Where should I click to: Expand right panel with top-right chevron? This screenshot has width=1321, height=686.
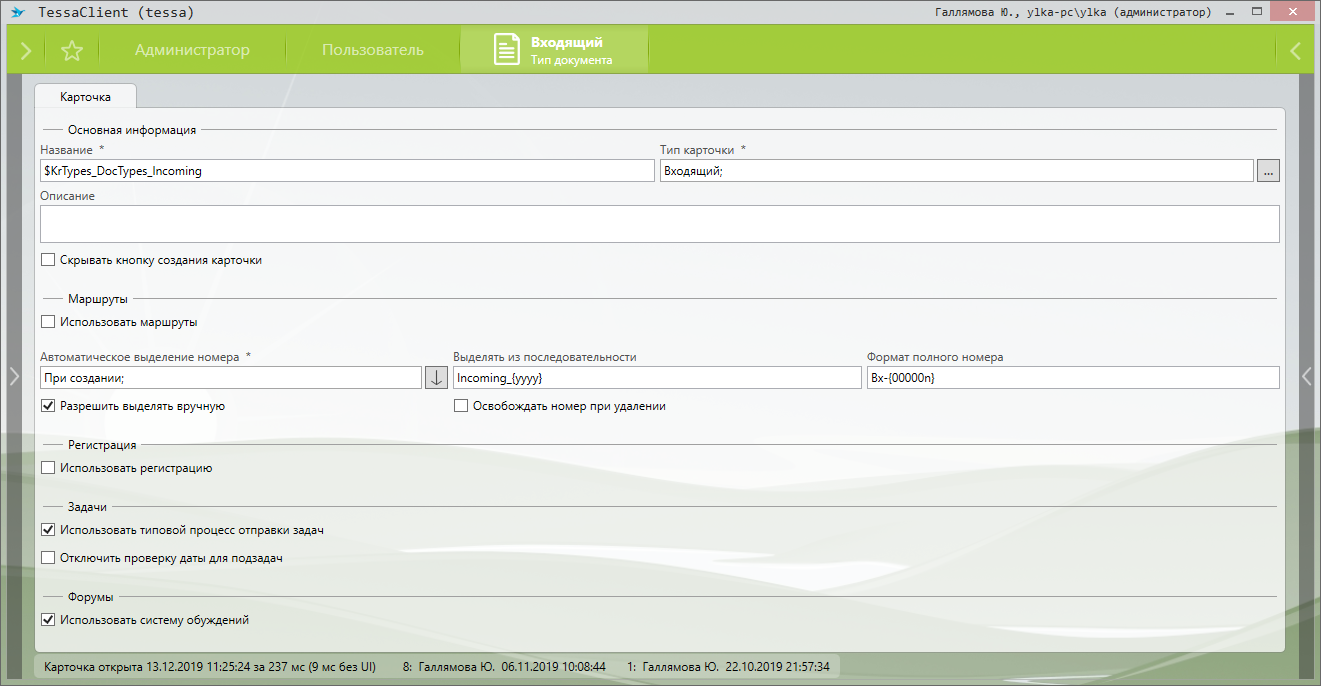tap(1295, 51)
